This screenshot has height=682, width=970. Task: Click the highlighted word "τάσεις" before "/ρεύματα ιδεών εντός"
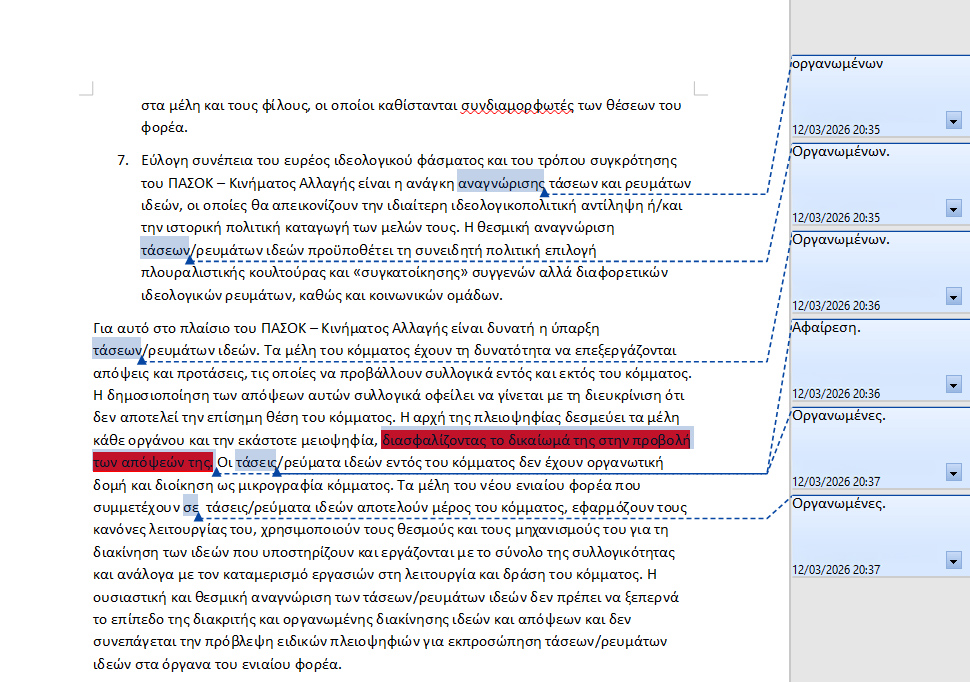coord(255,463)
